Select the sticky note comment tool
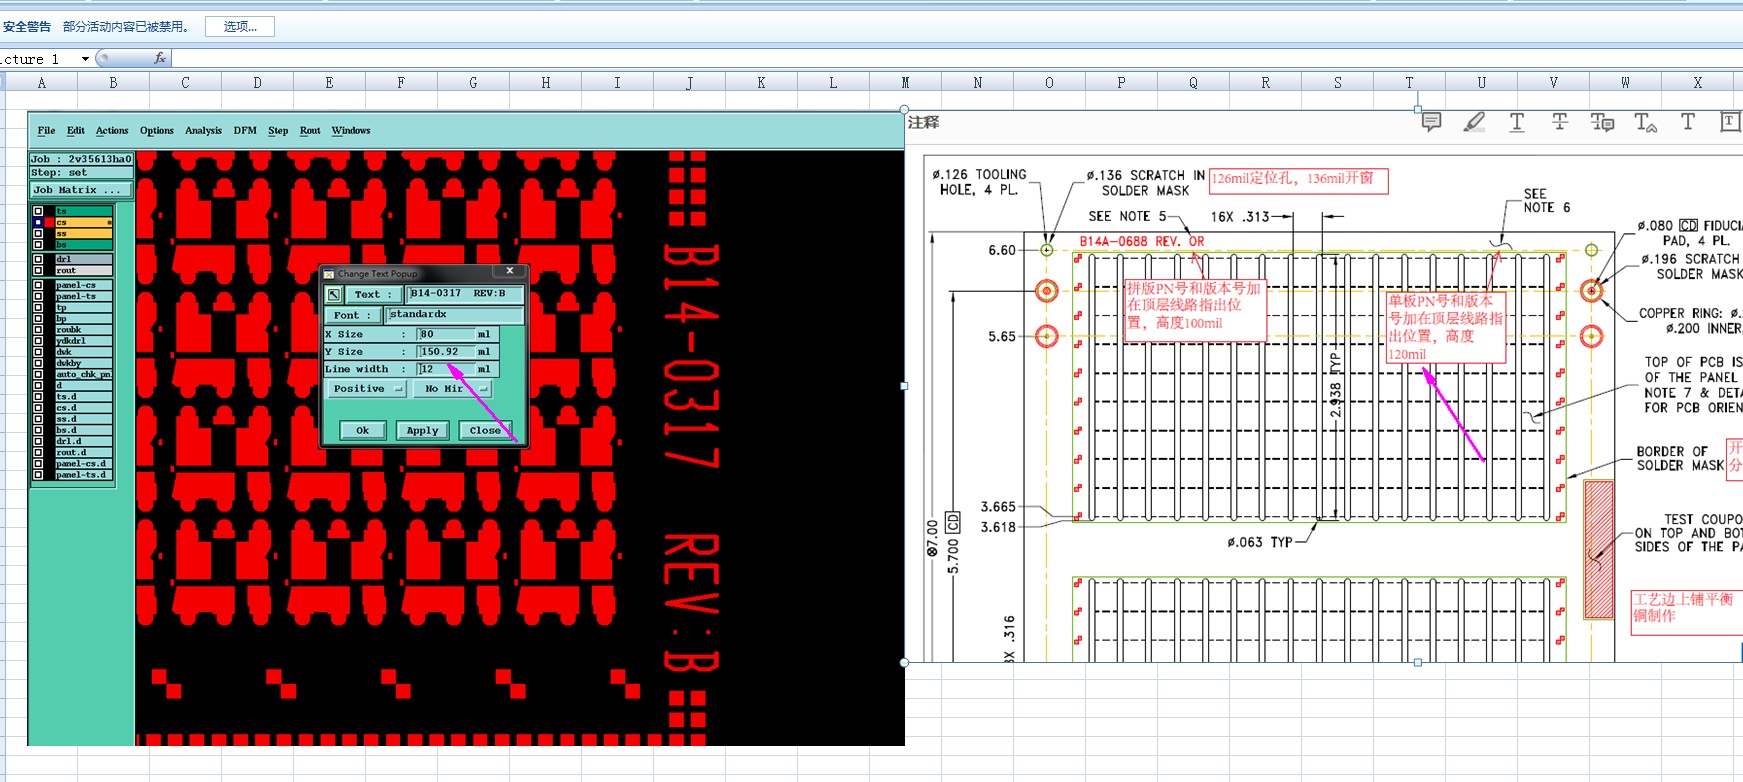Screen dimensions: 1743x782 pyautogui.click(x=1431, y=122)
